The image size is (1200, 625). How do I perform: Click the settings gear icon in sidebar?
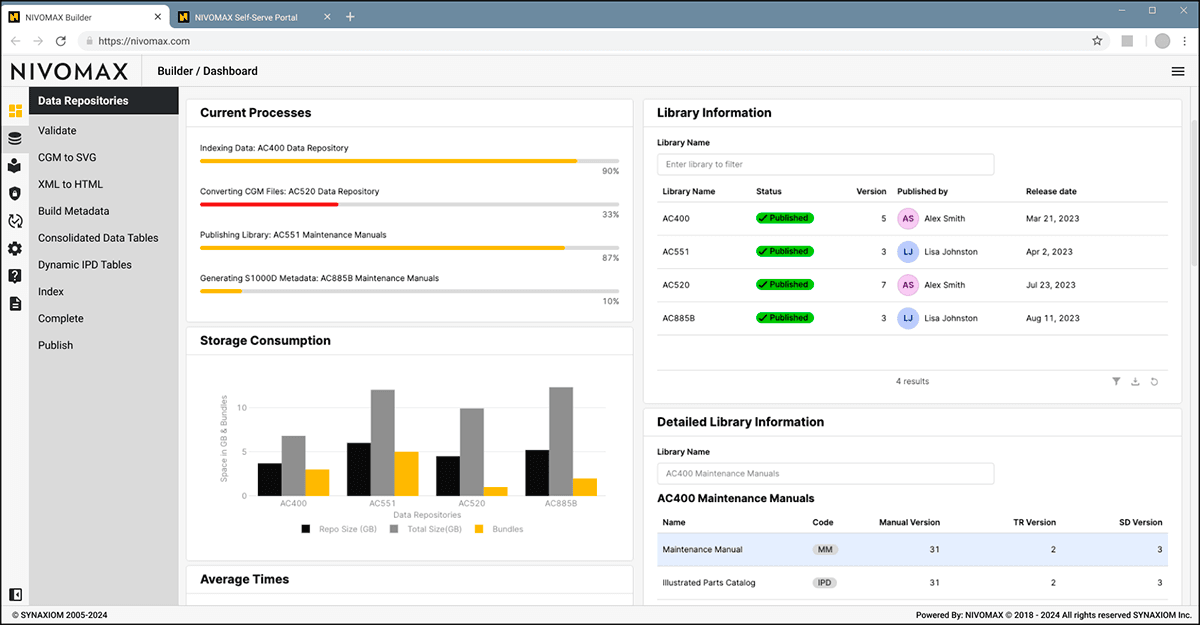pos(14,248)
